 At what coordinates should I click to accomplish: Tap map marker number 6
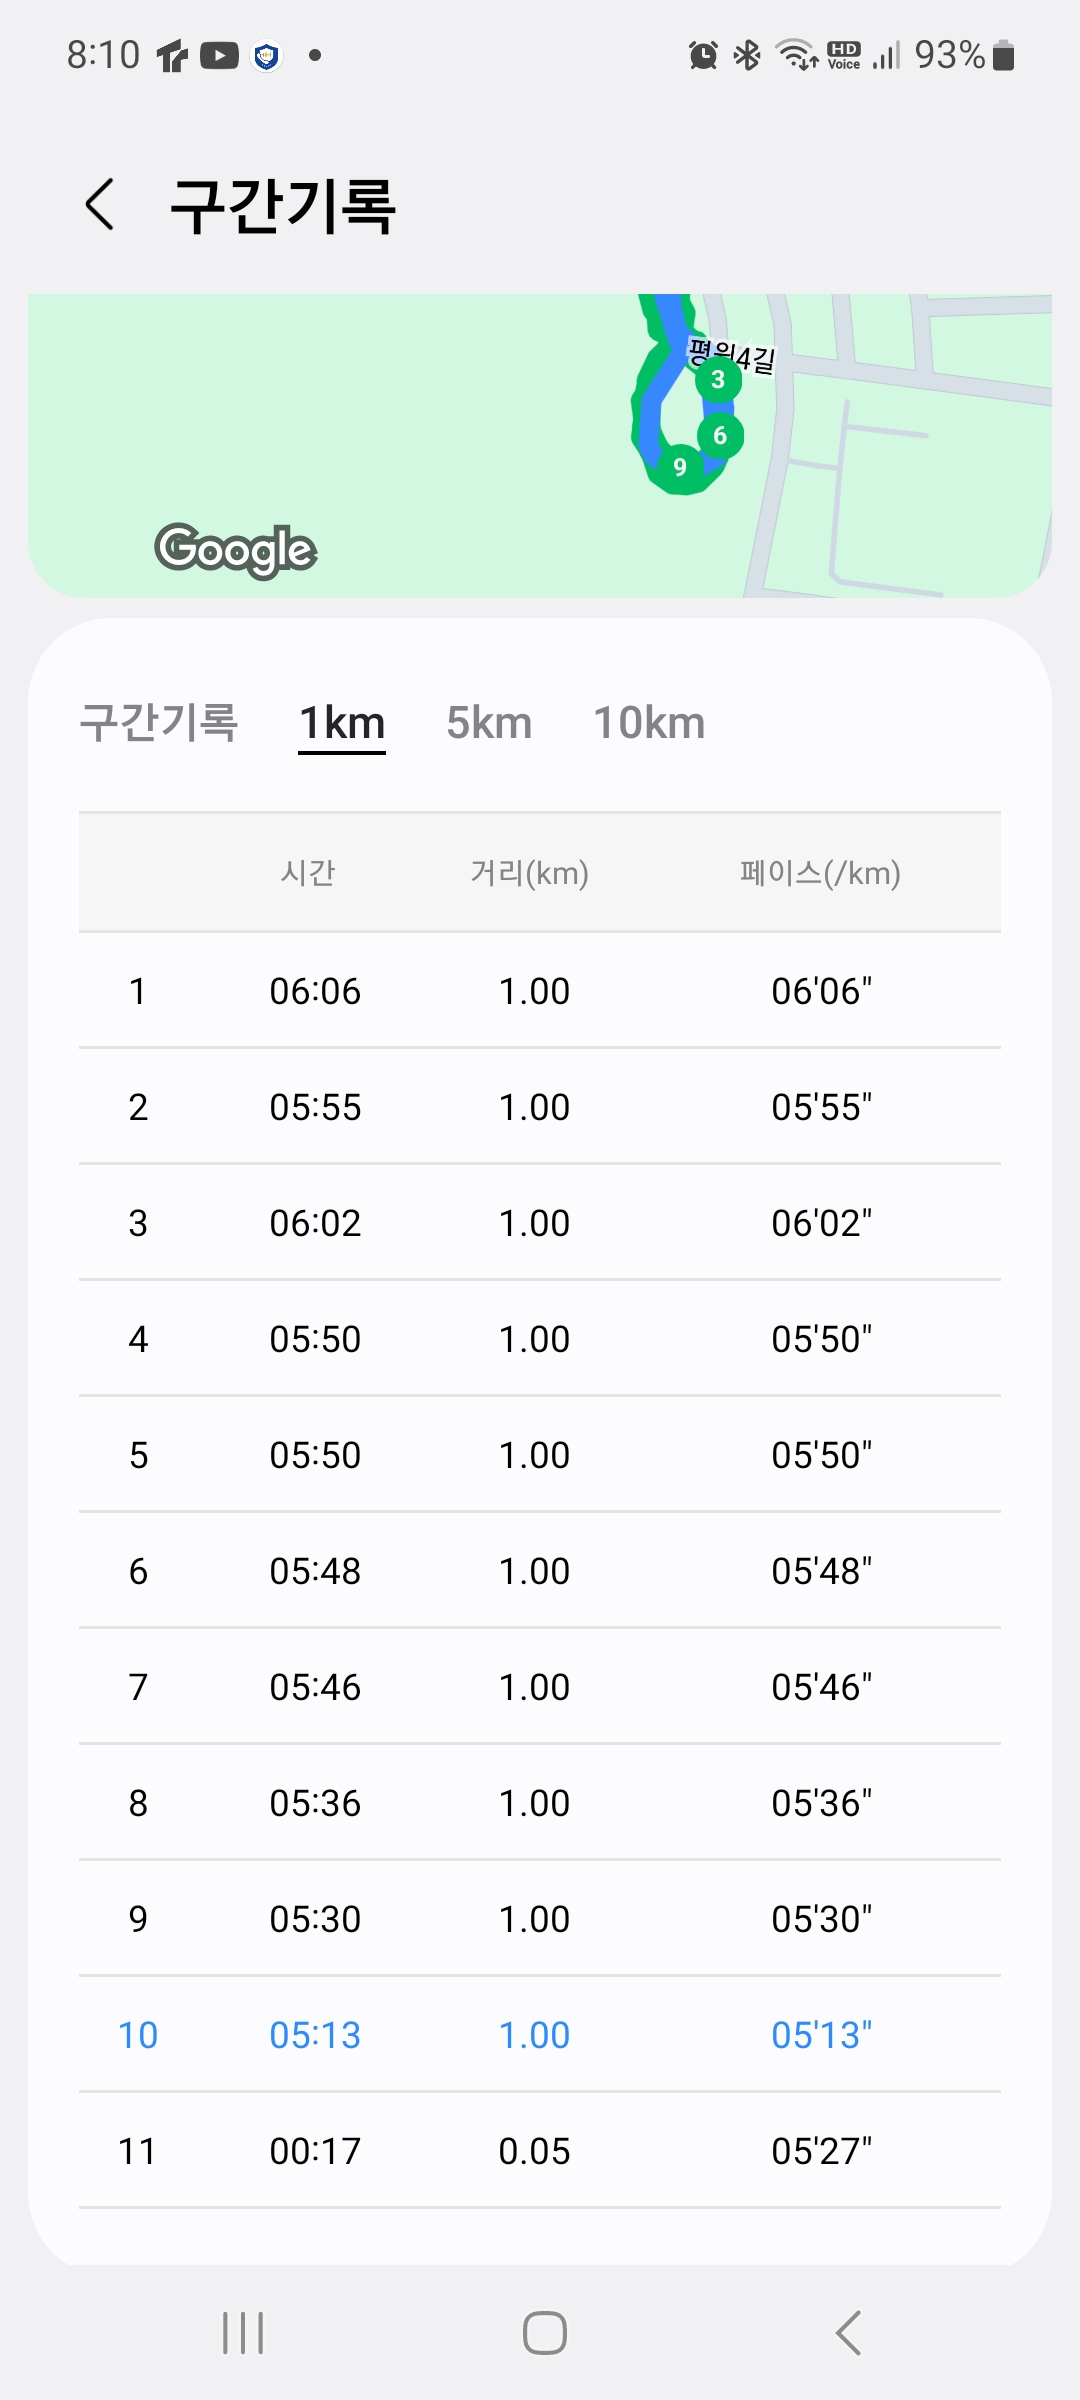click(x=720, y=436)
